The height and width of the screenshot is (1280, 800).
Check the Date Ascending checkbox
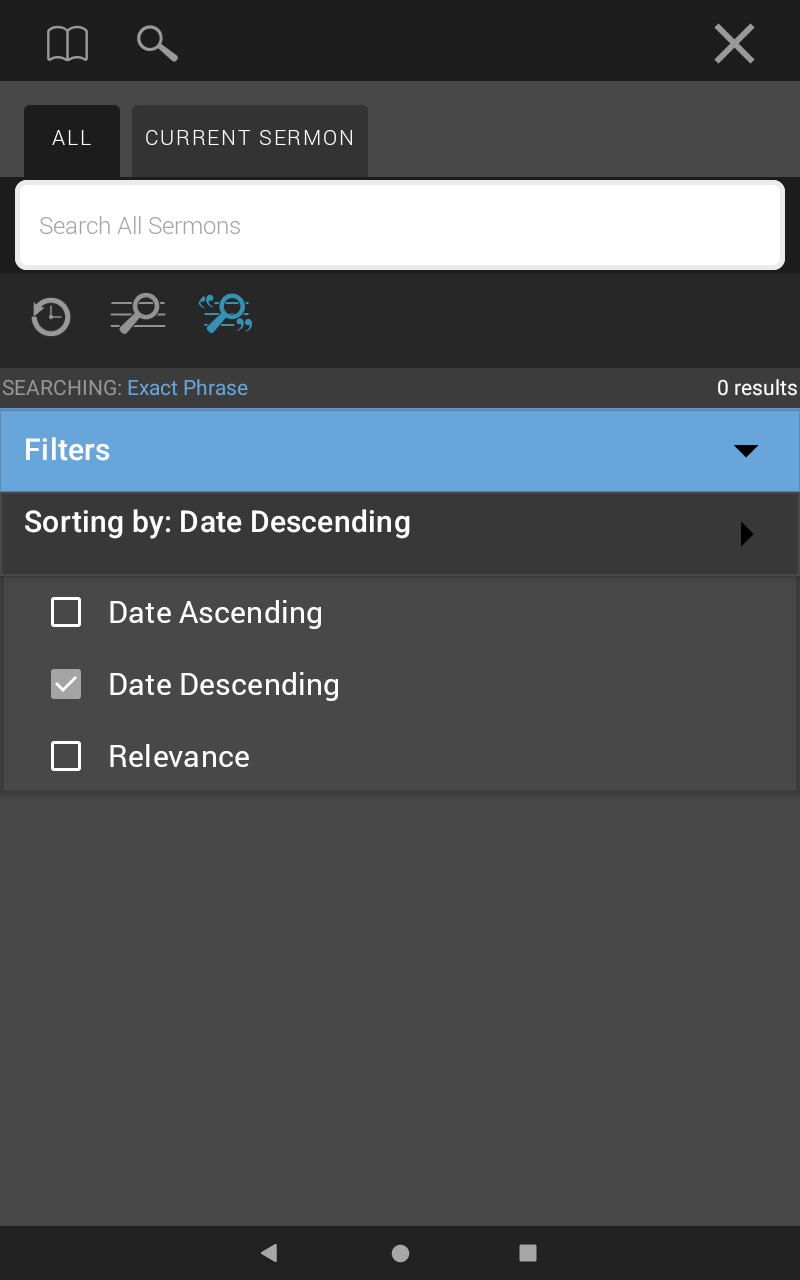pyautogui.click(x=66, y=612)
